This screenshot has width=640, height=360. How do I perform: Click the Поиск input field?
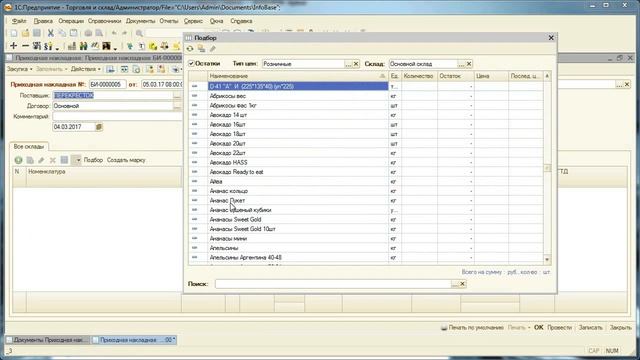(x=333, y=284)
